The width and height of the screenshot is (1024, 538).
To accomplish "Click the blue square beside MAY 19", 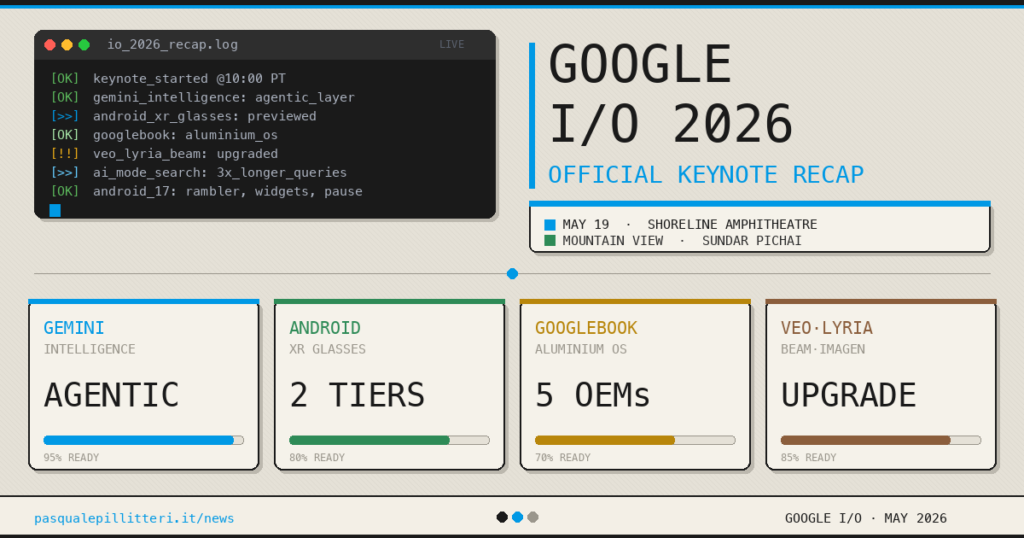I will 550,225.
